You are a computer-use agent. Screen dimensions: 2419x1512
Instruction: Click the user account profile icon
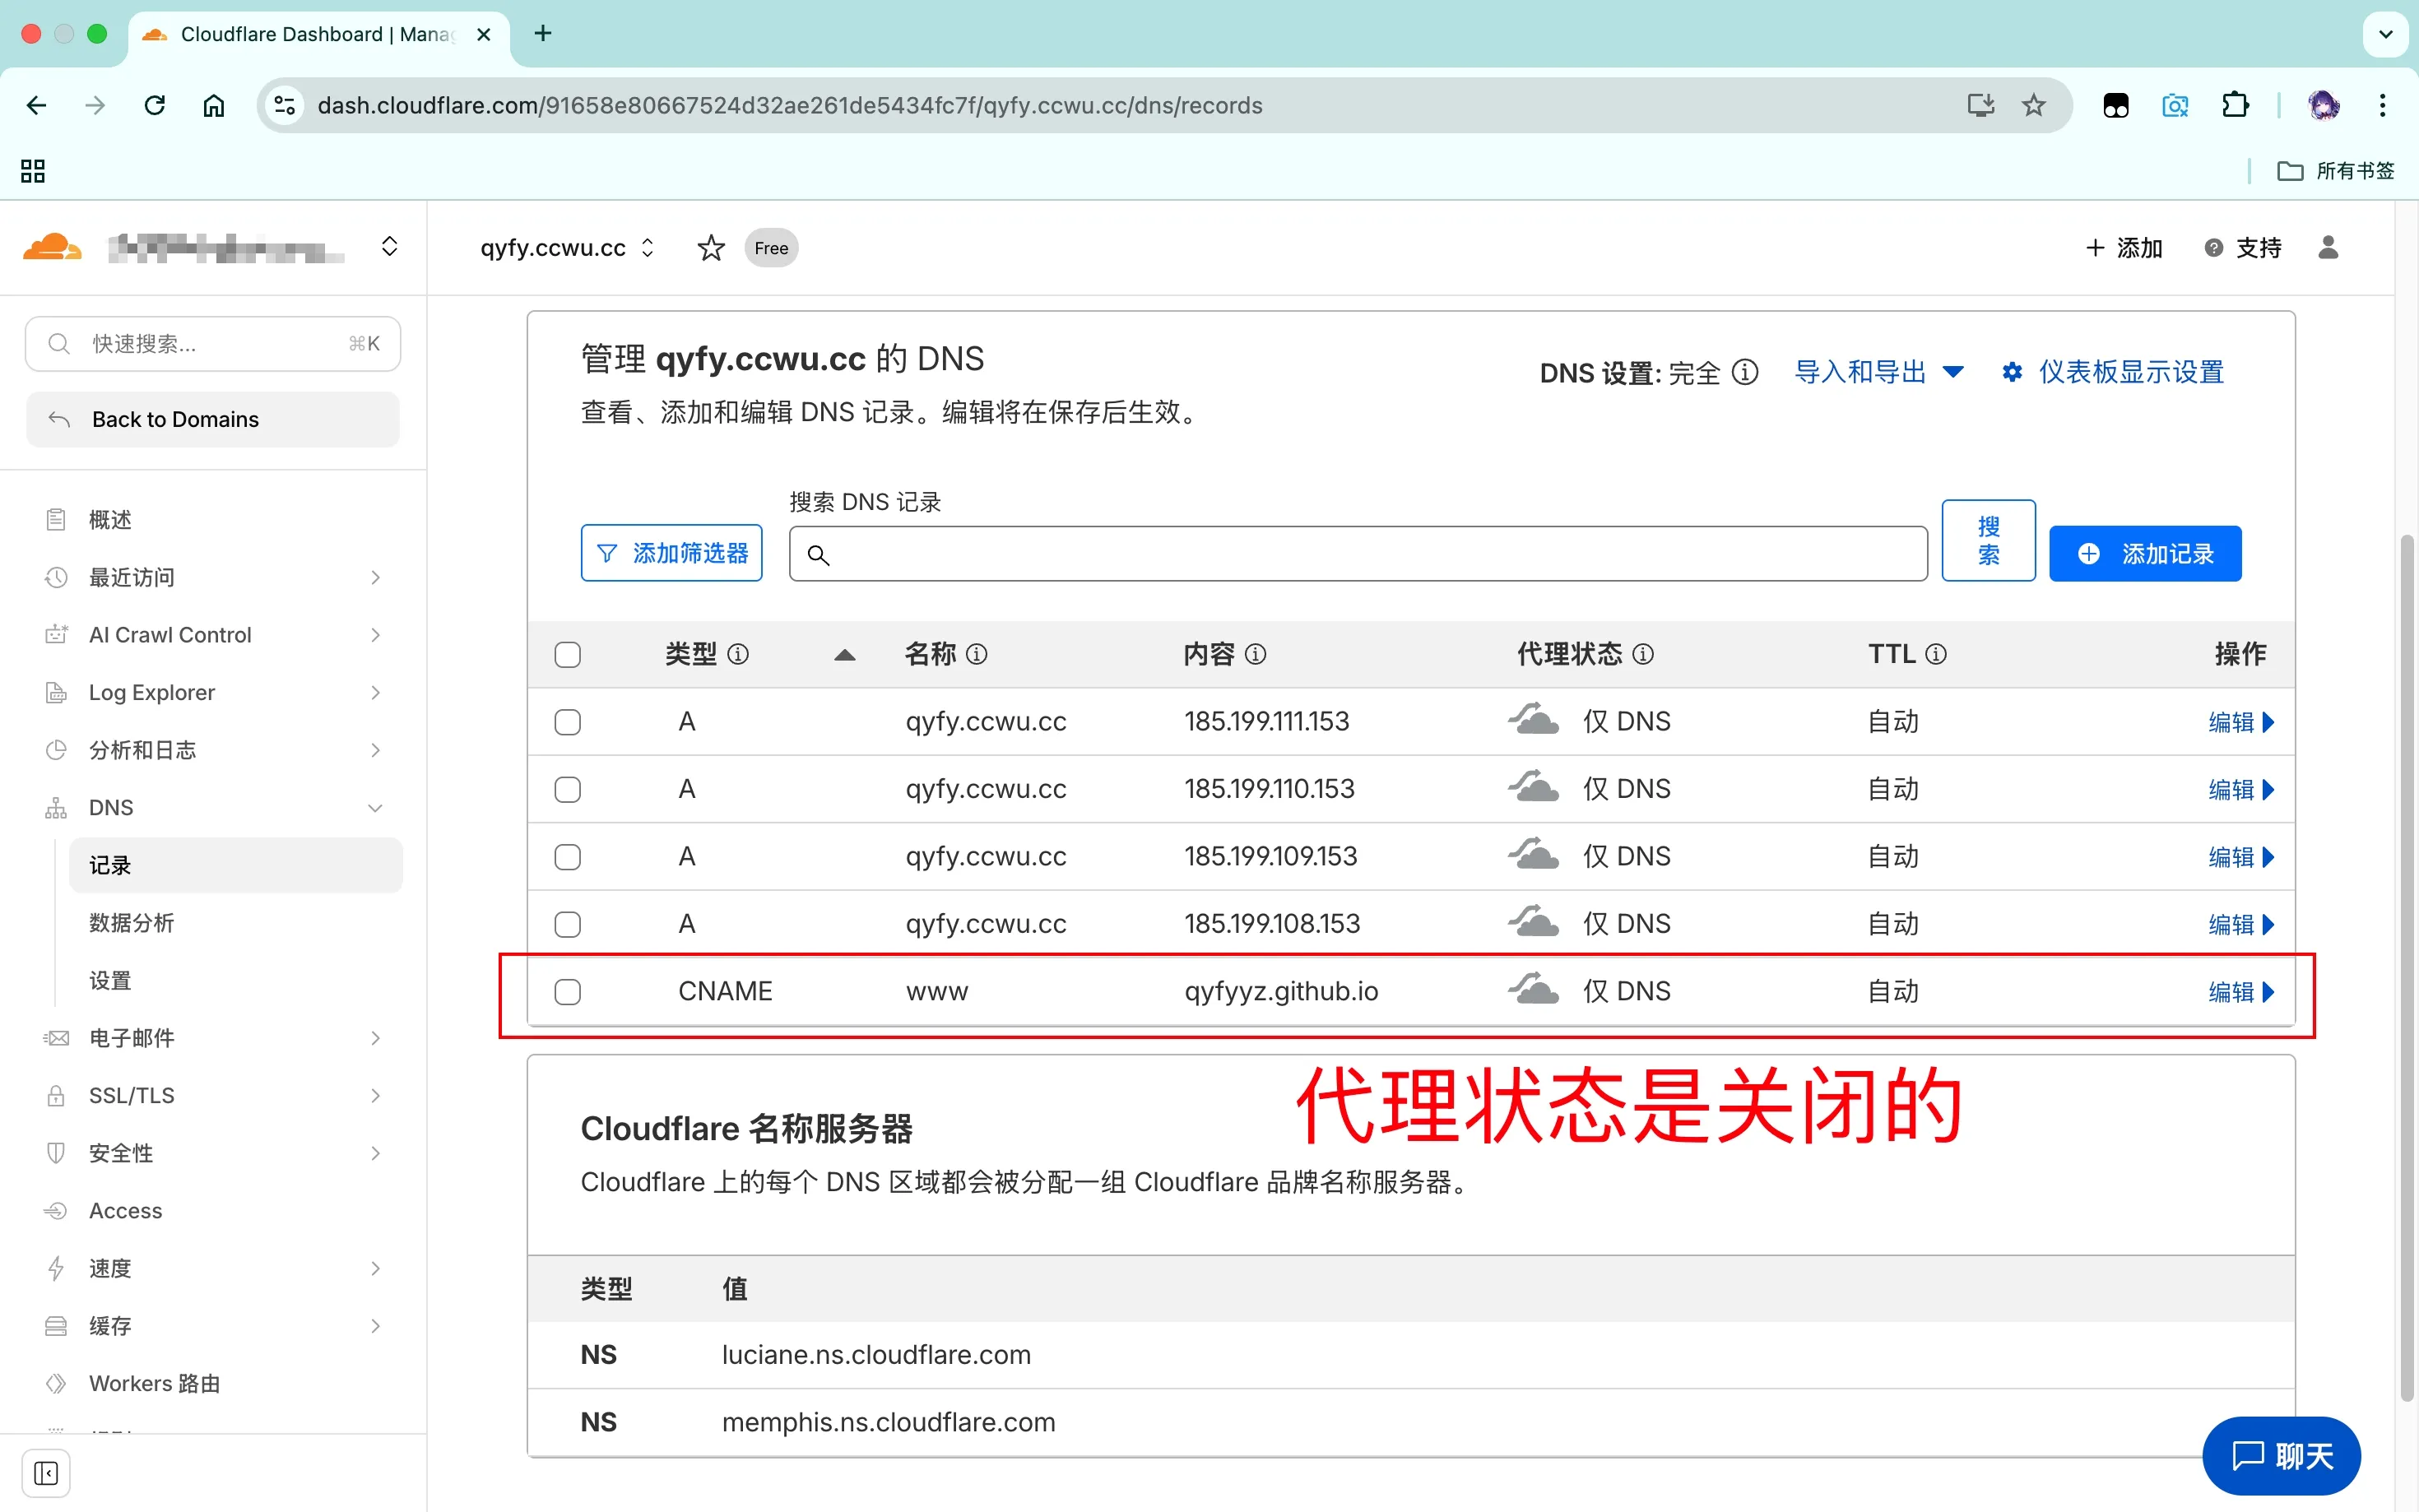2327,247
